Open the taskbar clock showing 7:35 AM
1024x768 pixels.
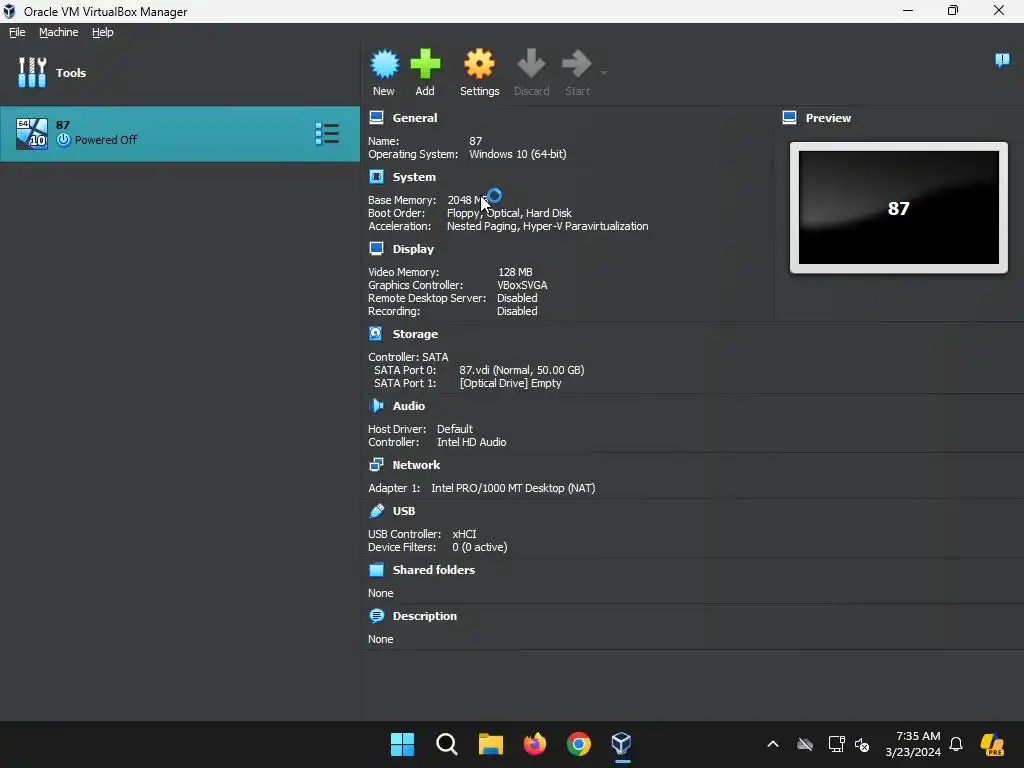[x=913, y=744]
